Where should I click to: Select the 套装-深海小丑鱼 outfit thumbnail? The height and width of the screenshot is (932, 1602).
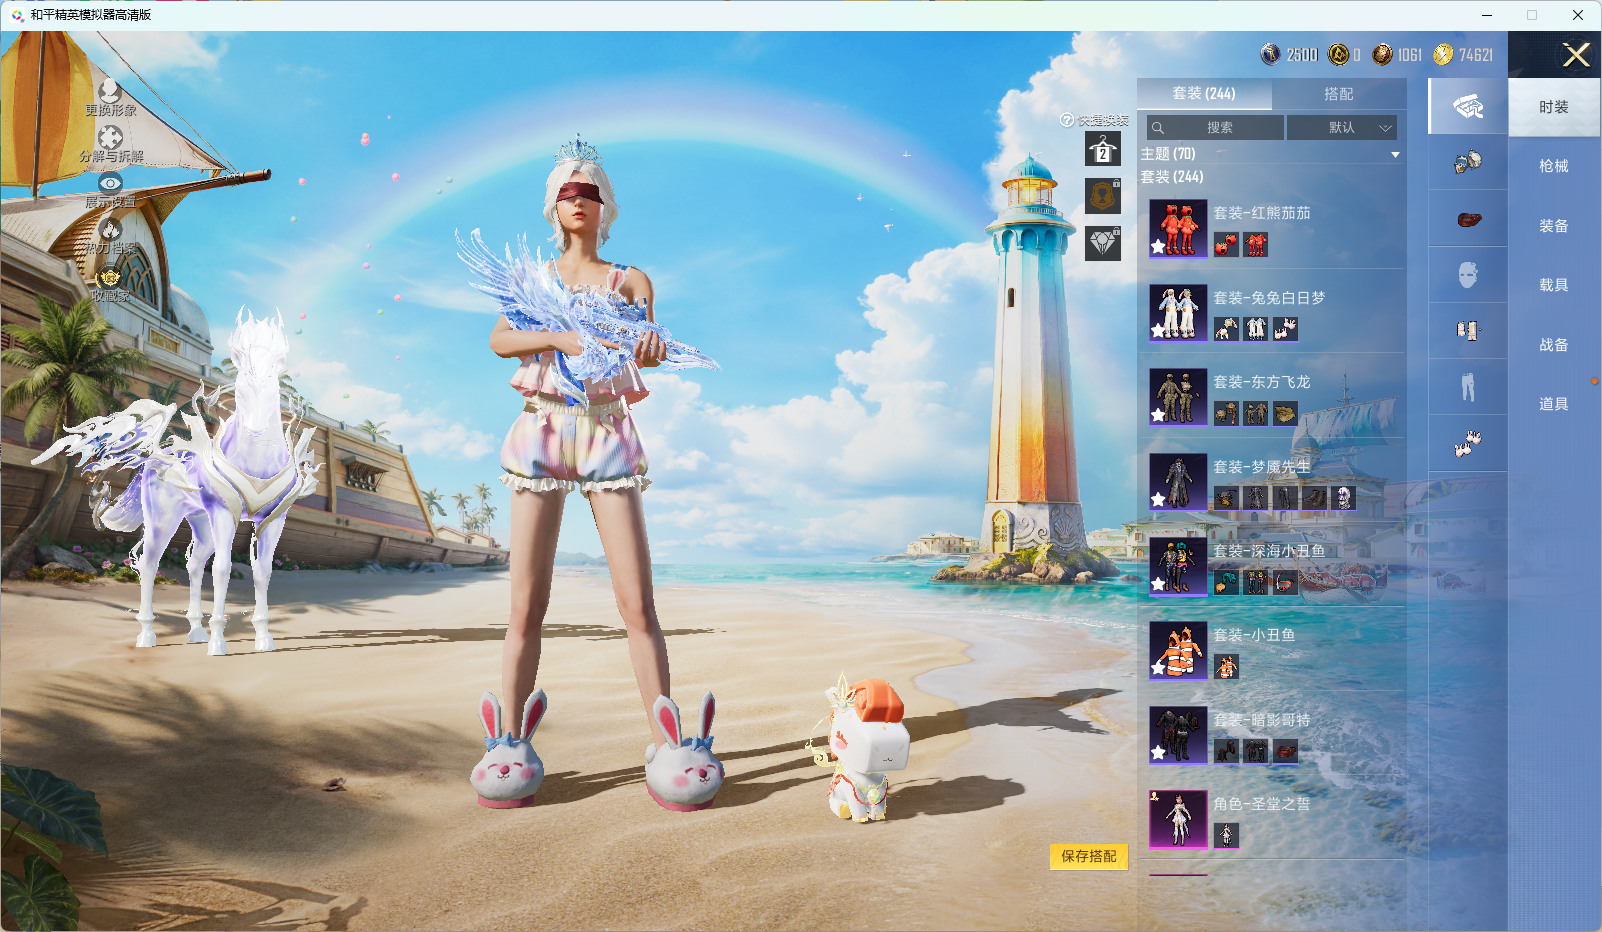(x=1178, y=566)
